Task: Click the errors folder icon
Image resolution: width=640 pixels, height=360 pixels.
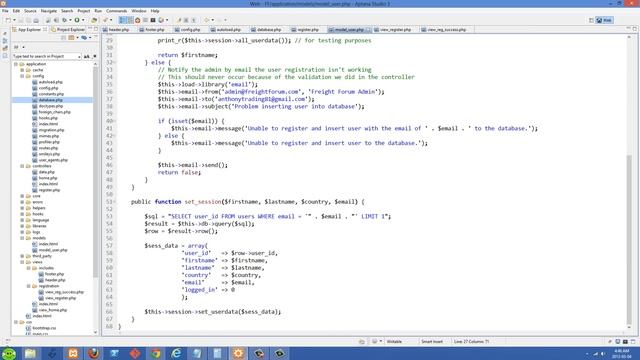Action: tap(29, 202)
